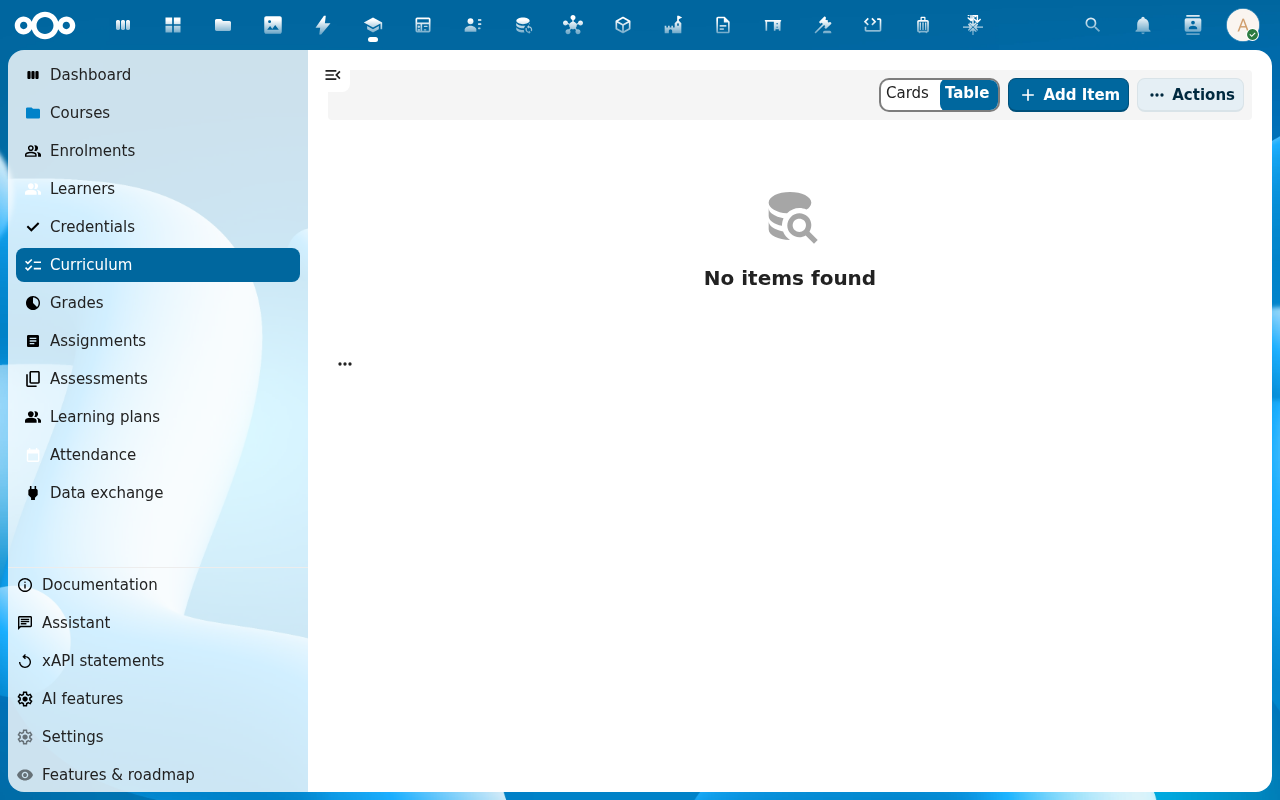Open the Grades section
Image resolution: width=1280 pixels, height=800 pixels.
coord(158,303)
